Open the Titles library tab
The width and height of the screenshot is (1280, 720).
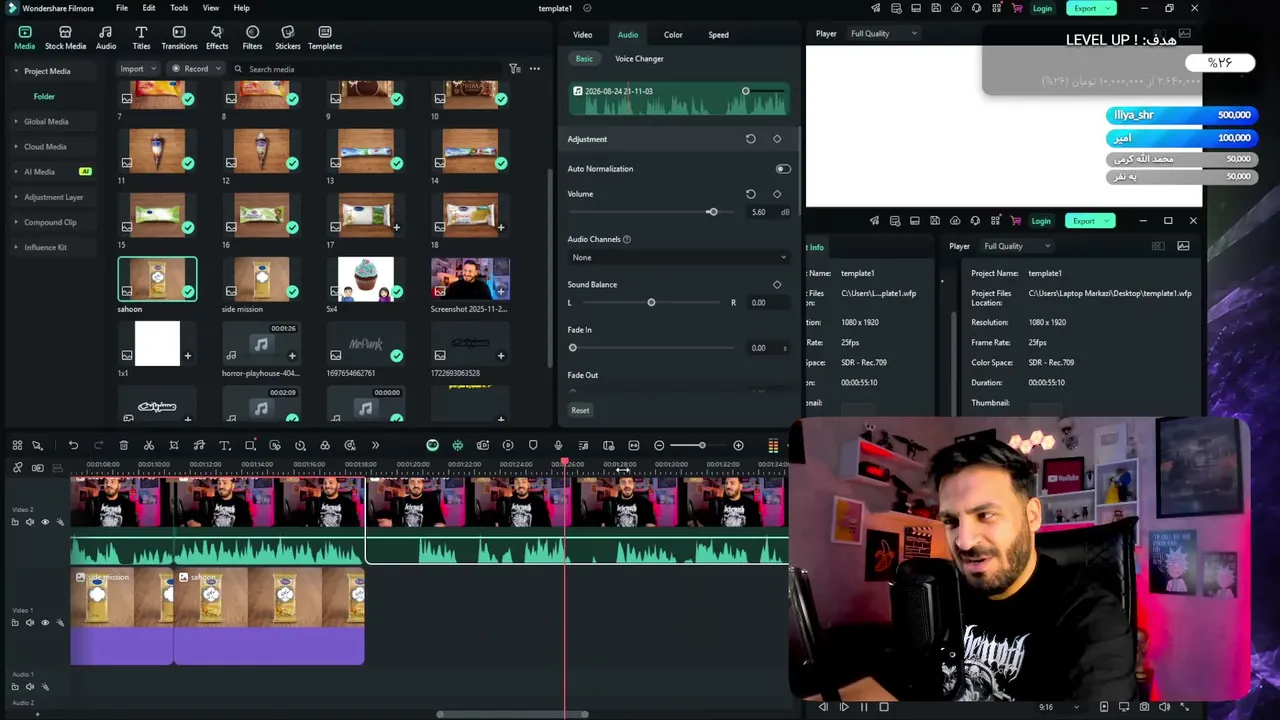[141, 38]
